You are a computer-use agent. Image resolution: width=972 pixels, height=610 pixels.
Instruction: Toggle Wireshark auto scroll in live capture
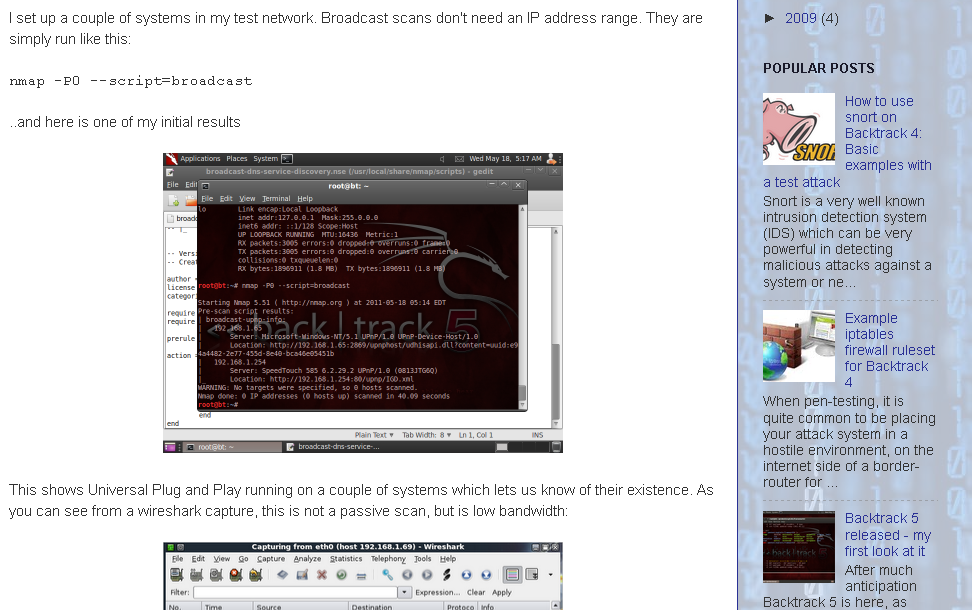tap(532, 575)
